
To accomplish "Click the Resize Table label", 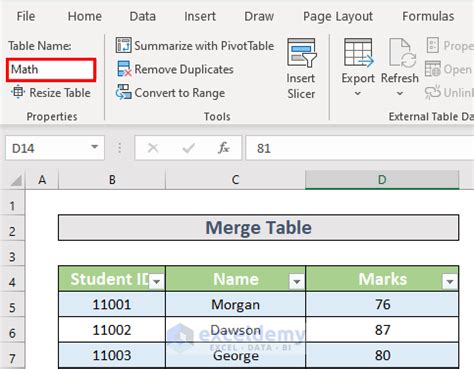I will pos(60,93).
